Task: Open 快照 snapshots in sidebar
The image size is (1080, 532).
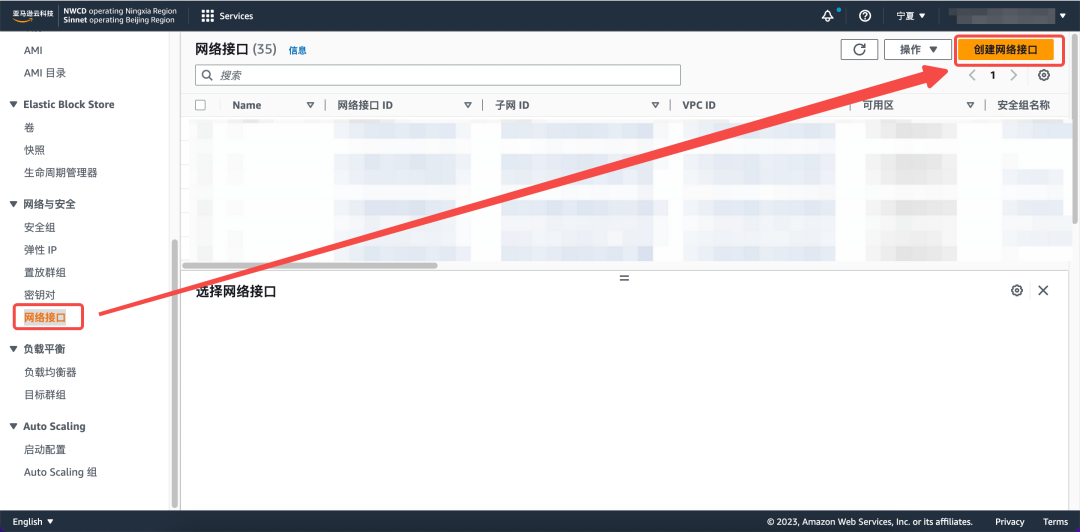Action: [34, 150]
